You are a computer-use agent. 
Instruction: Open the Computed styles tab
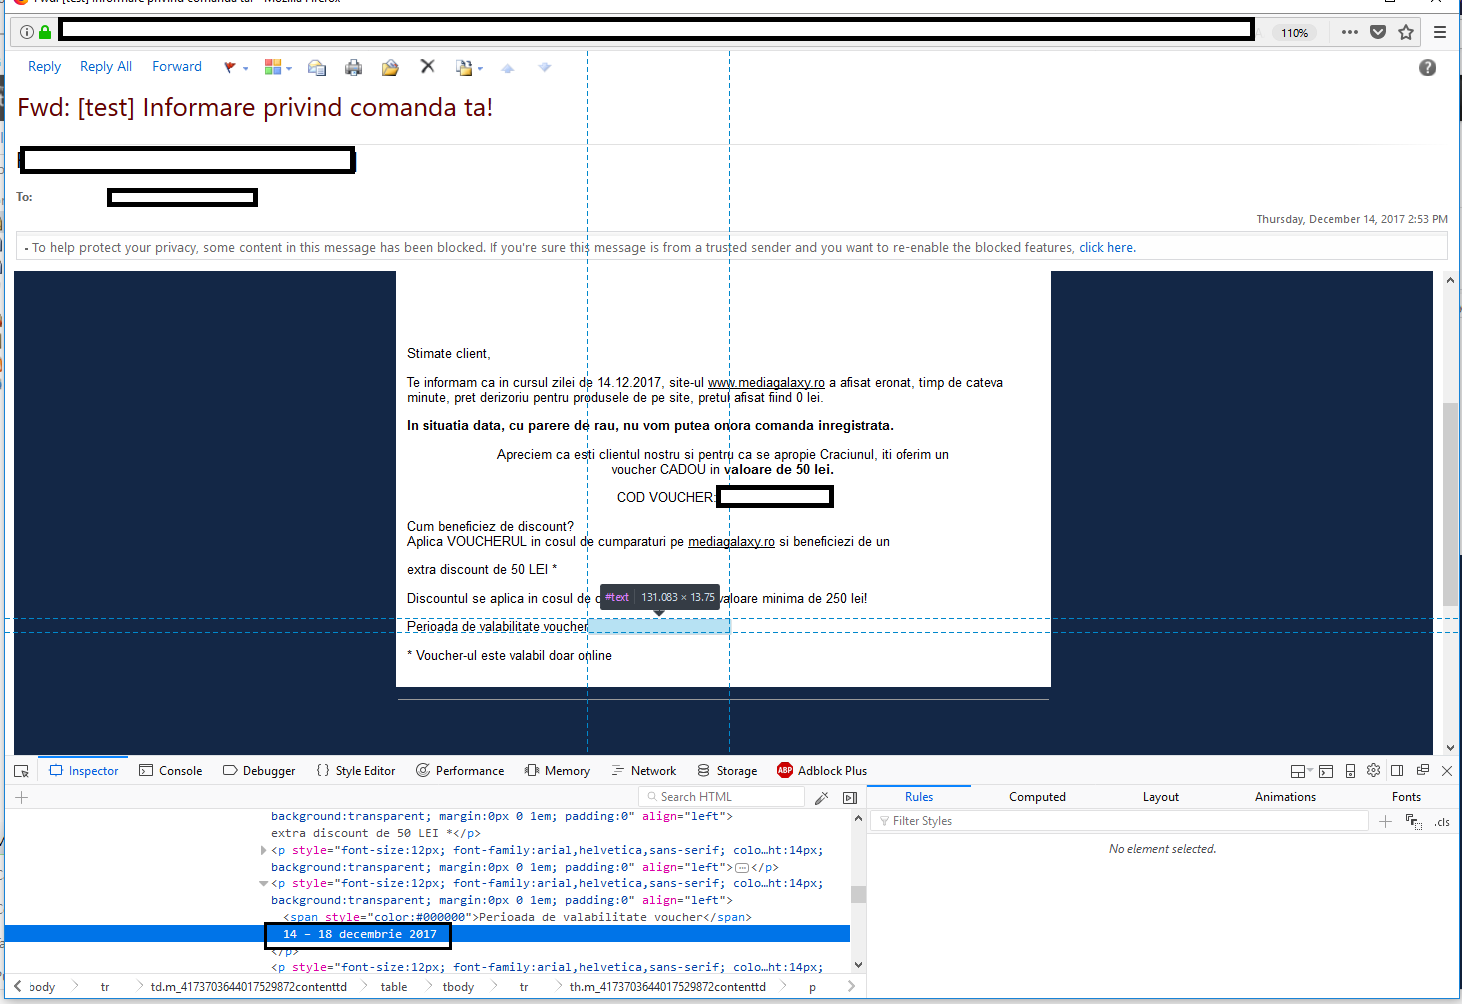point(1037,797)
